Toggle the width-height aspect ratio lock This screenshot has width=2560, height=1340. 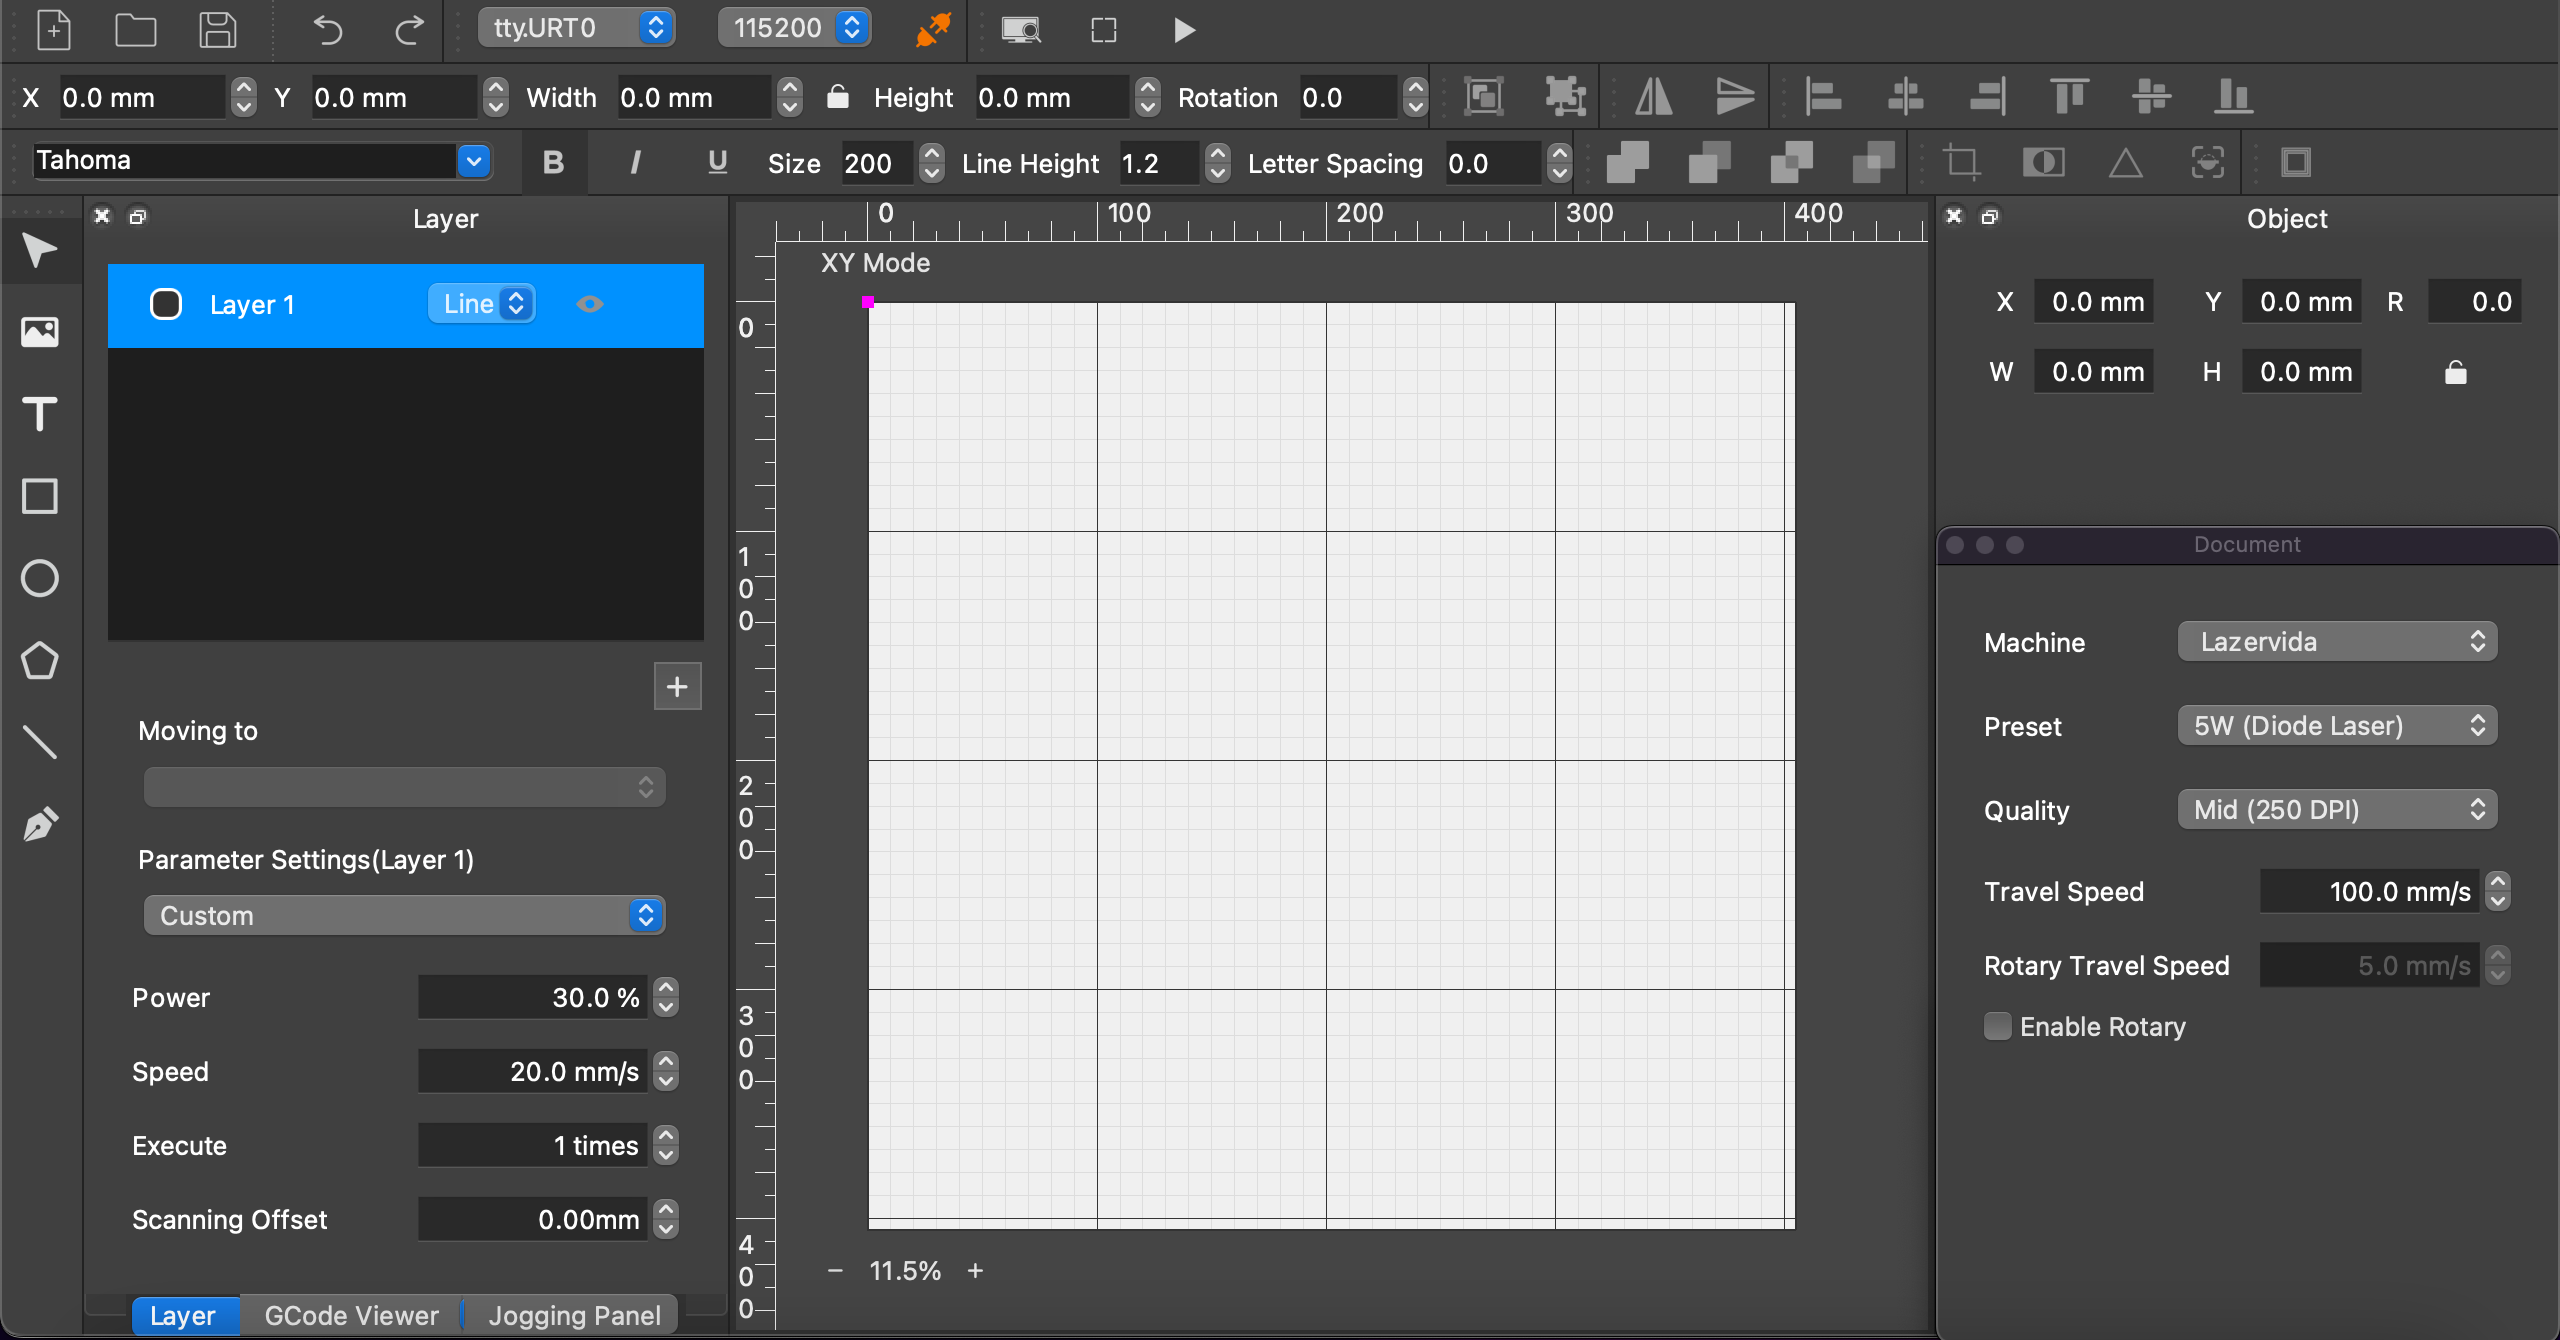tap(838, 96)
